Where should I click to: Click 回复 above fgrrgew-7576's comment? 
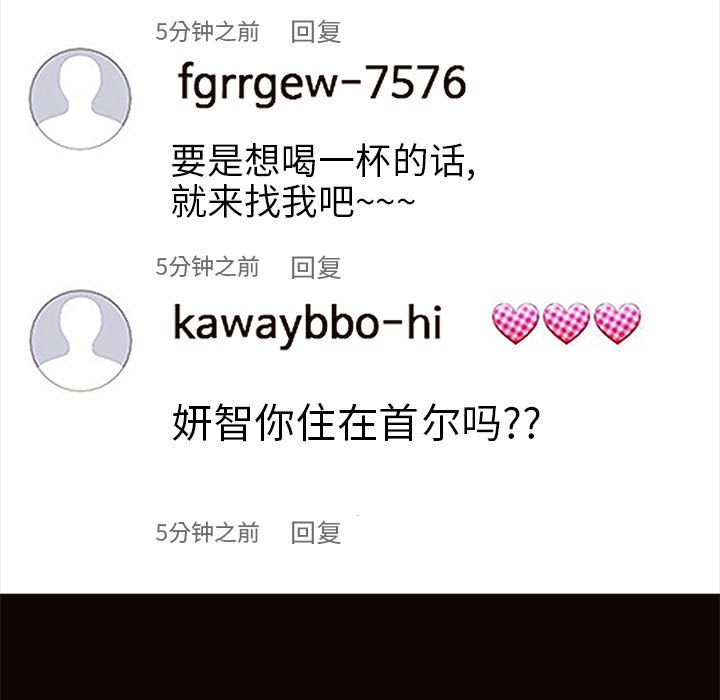(x=316, y=32)
